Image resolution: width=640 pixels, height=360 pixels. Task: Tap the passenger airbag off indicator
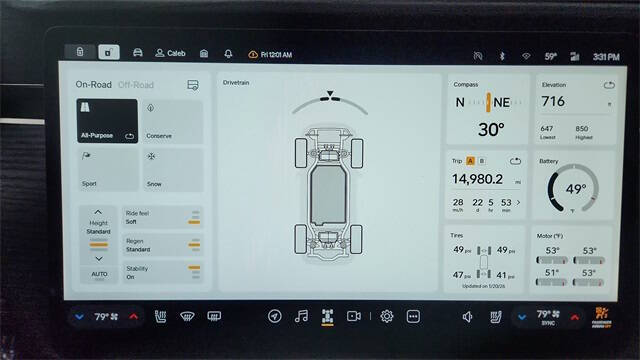point(602,318)
